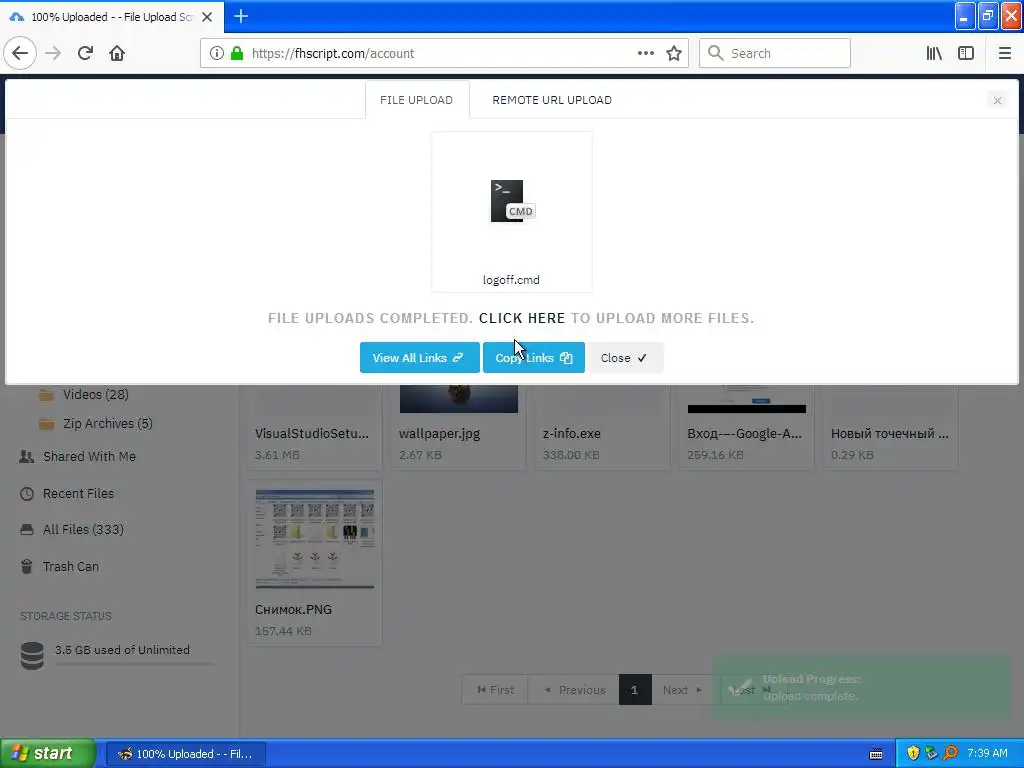Select the Новый точечный file
The height and width of the screenshot is (768, 1024).
(x=890, y=427)
